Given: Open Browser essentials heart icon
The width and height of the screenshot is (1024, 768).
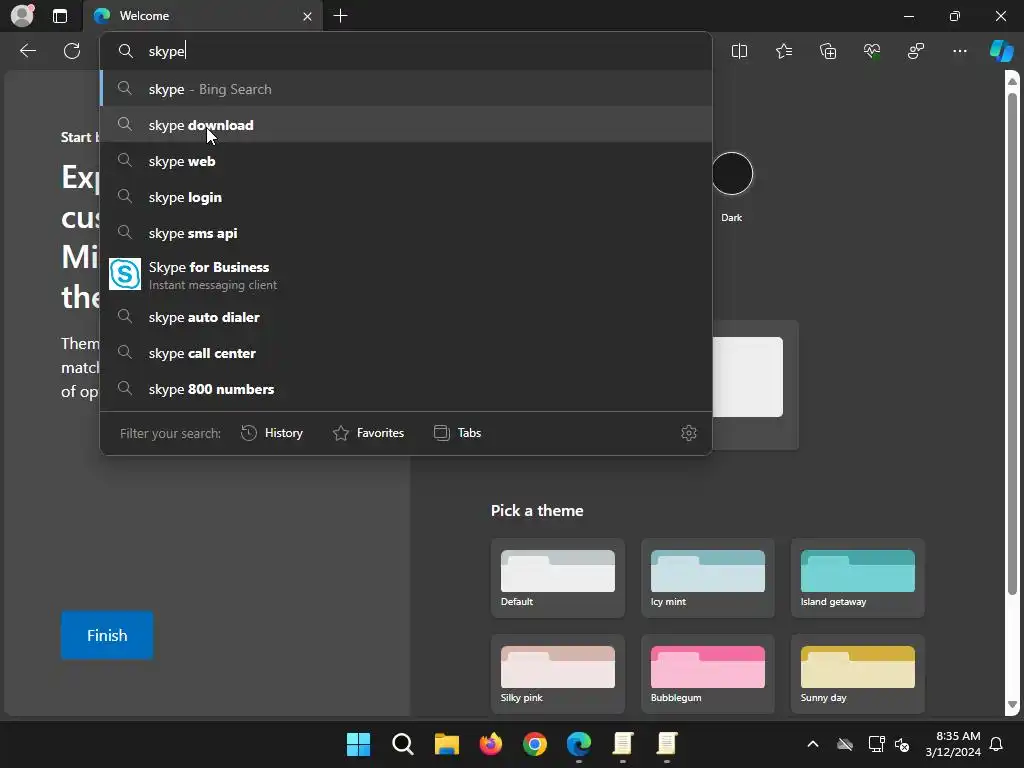Looking at the screenshot, I should click(872, 51).
